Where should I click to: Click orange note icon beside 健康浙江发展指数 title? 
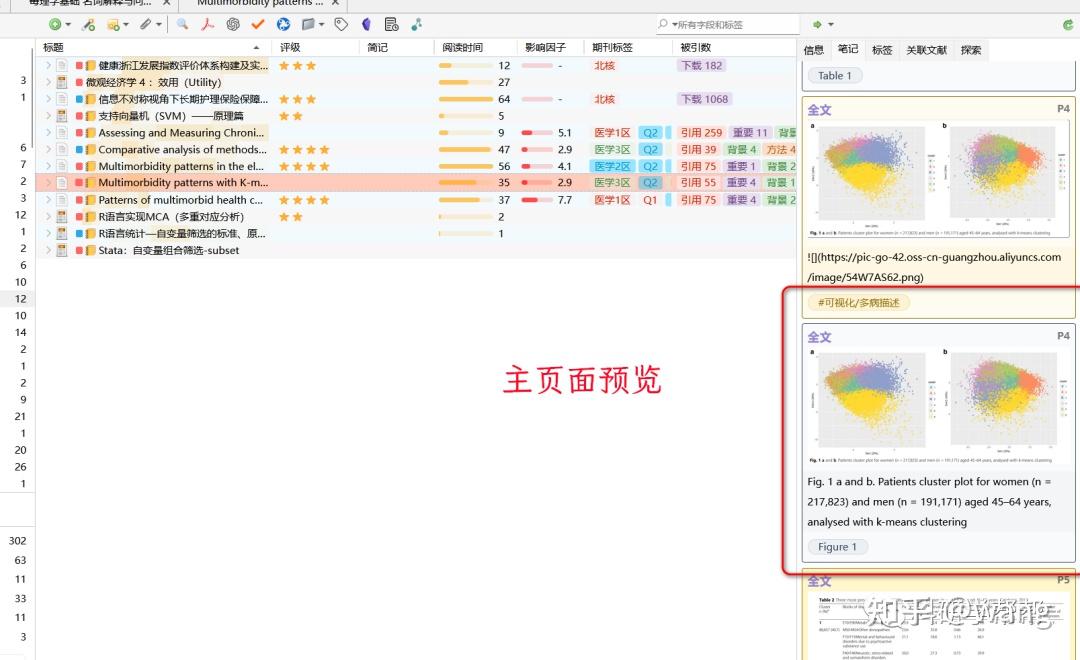(90, 65)
